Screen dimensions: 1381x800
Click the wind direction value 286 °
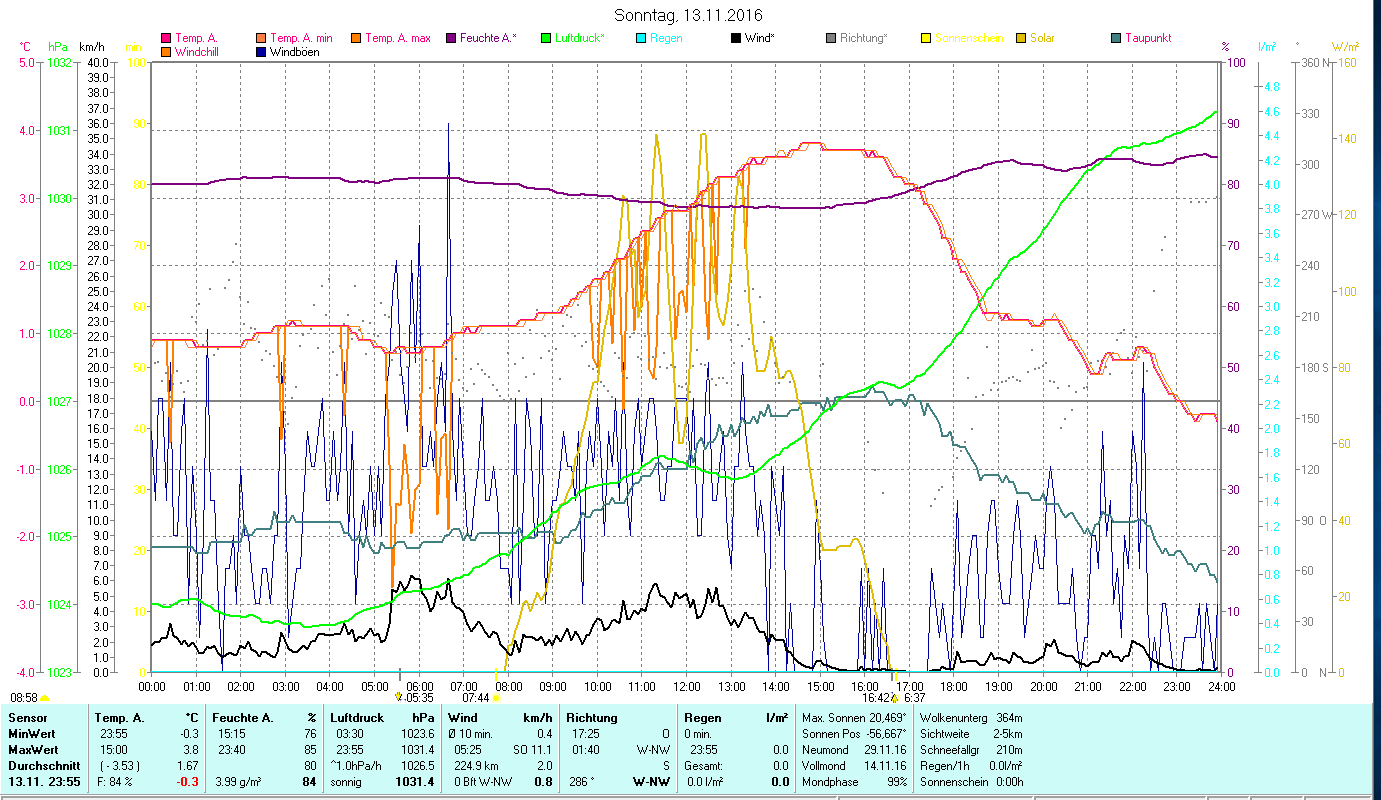point(582,782)
